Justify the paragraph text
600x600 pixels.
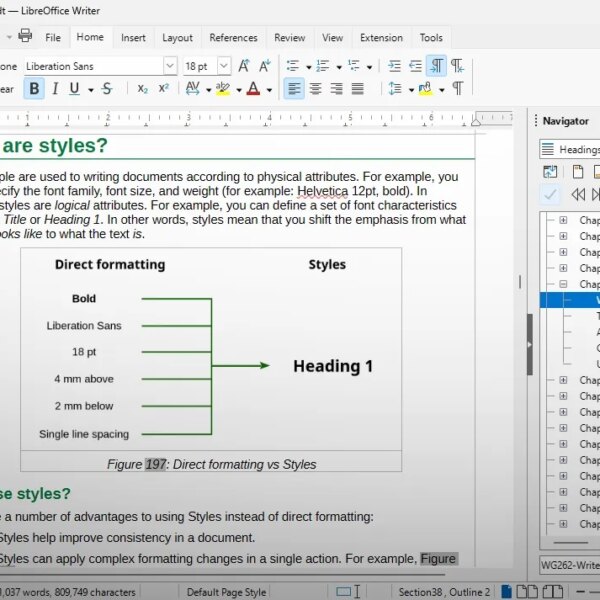tap(357, 89)
